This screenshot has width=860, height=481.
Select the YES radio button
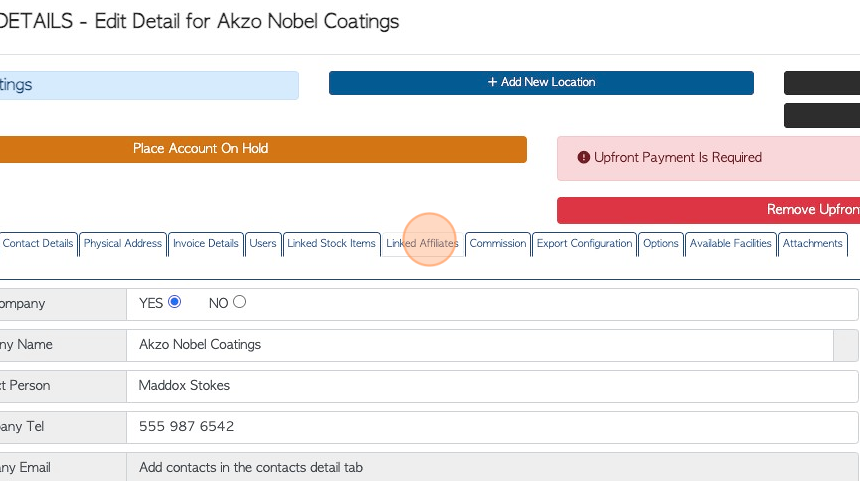tap(174, 302)
